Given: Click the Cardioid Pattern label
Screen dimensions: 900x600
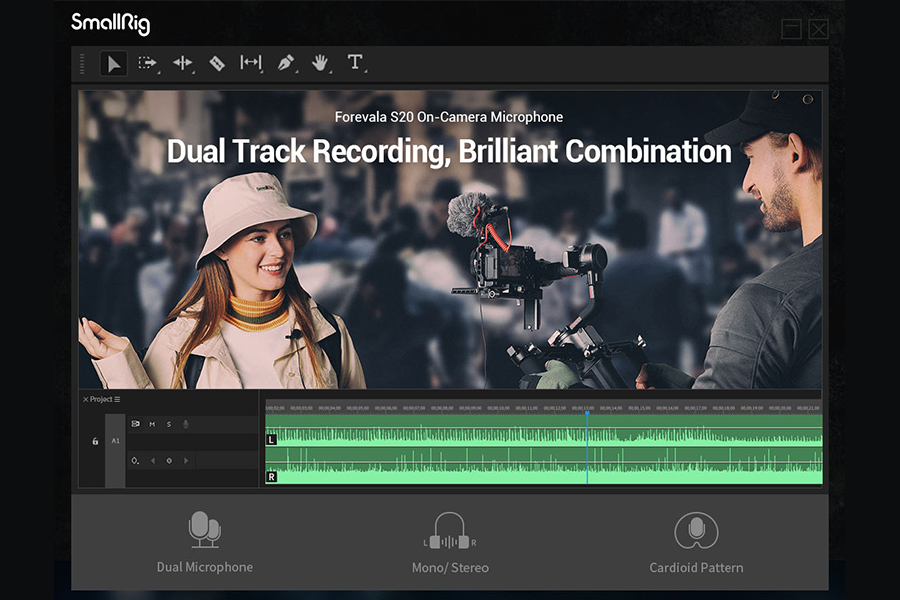Looking at the screenshot, I should (x=696, y=568).
